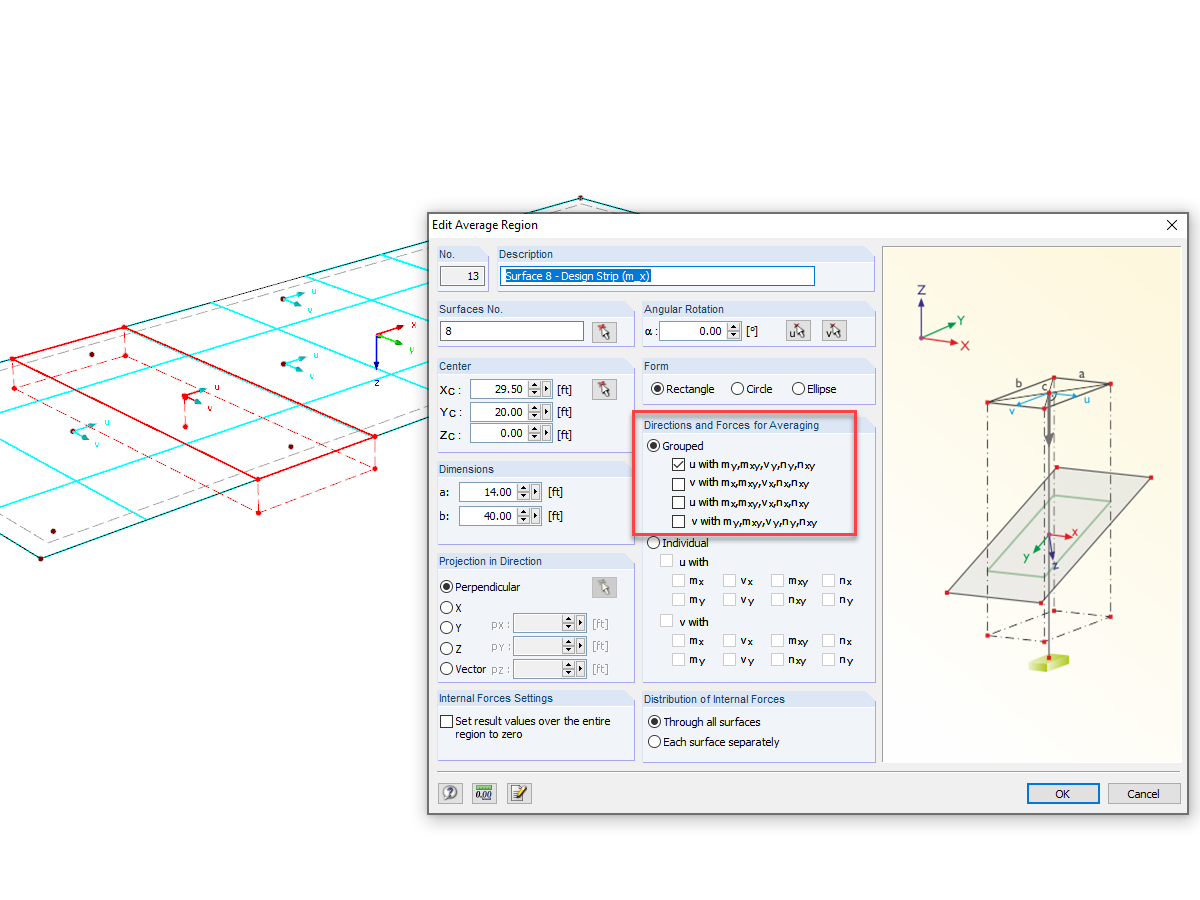Image resolution: width=1200 pixels, height=900 pixels.
Task: Select Y projection direction
Action: pyautogui.click(x=447, y=628)
